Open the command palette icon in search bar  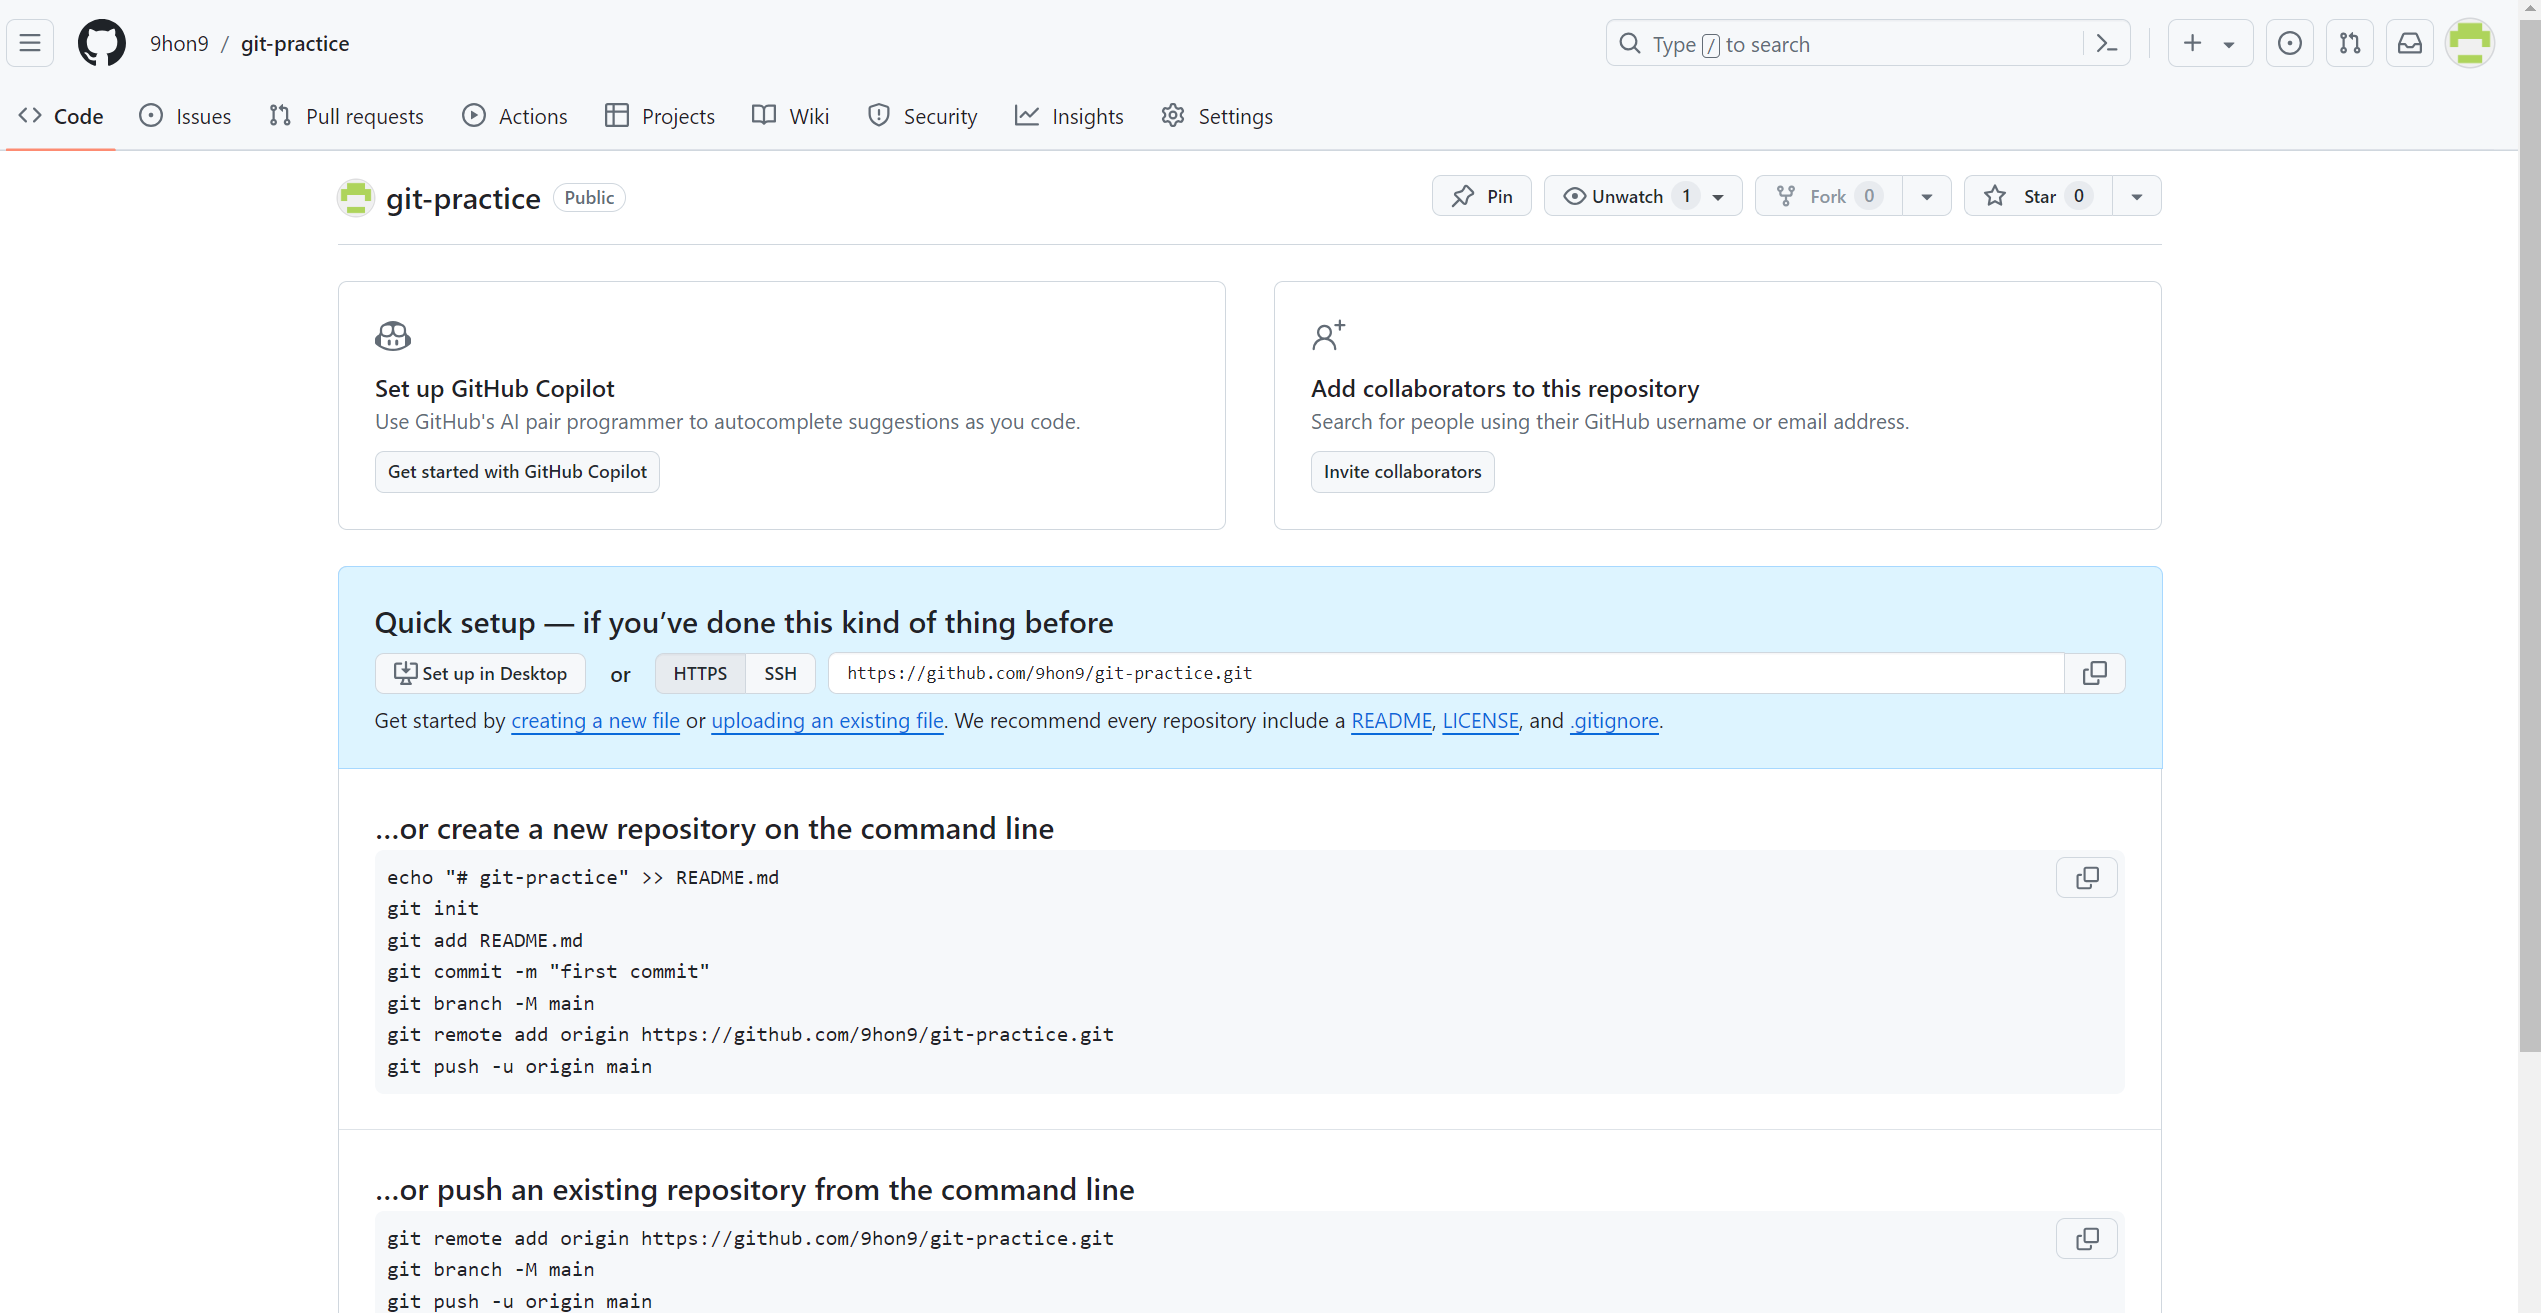(x=2107, y=44)
